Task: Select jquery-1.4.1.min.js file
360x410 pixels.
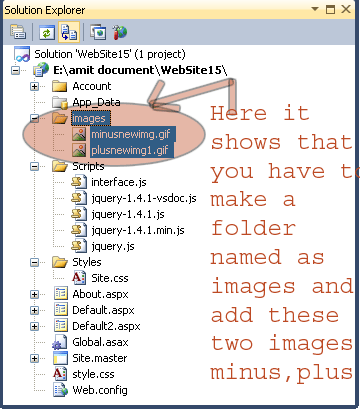Action: click(138, 230)
